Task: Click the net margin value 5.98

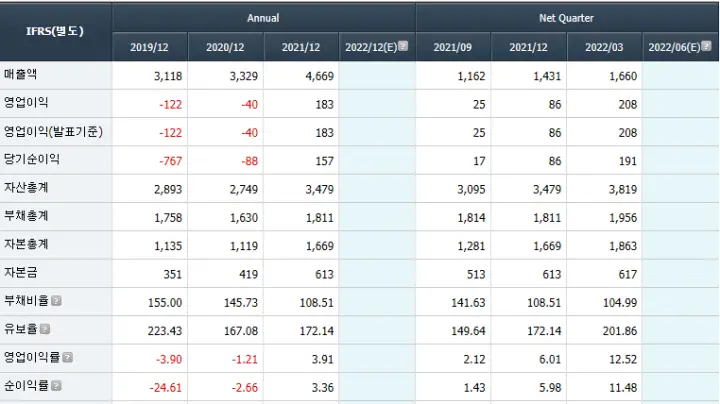Action: point(550,388)
